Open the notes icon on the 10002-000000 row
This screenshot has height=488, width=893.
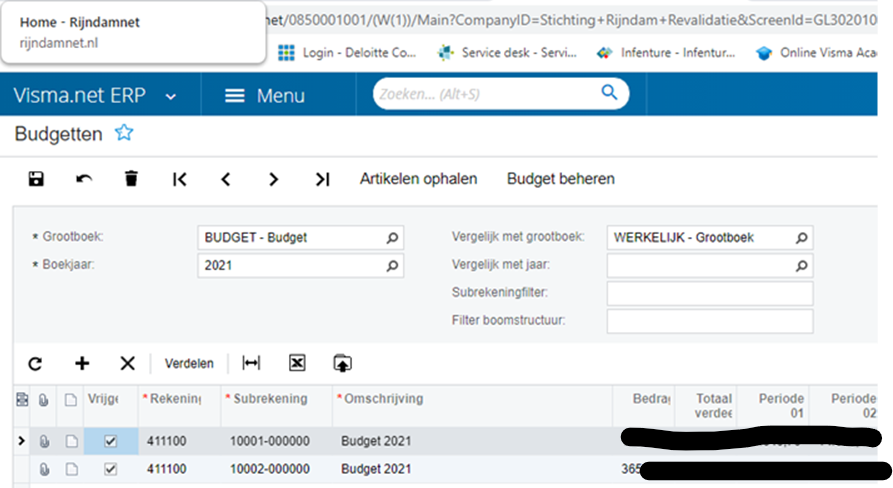[x=71, y=469]
